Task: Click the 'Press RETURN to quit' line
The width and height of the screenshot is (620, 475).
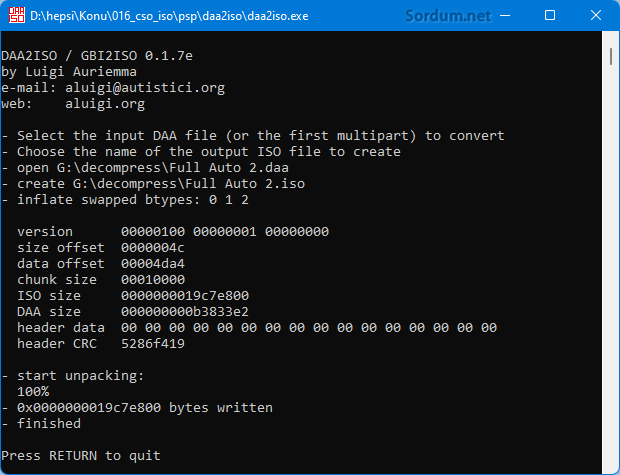Action: pos(81,456)
